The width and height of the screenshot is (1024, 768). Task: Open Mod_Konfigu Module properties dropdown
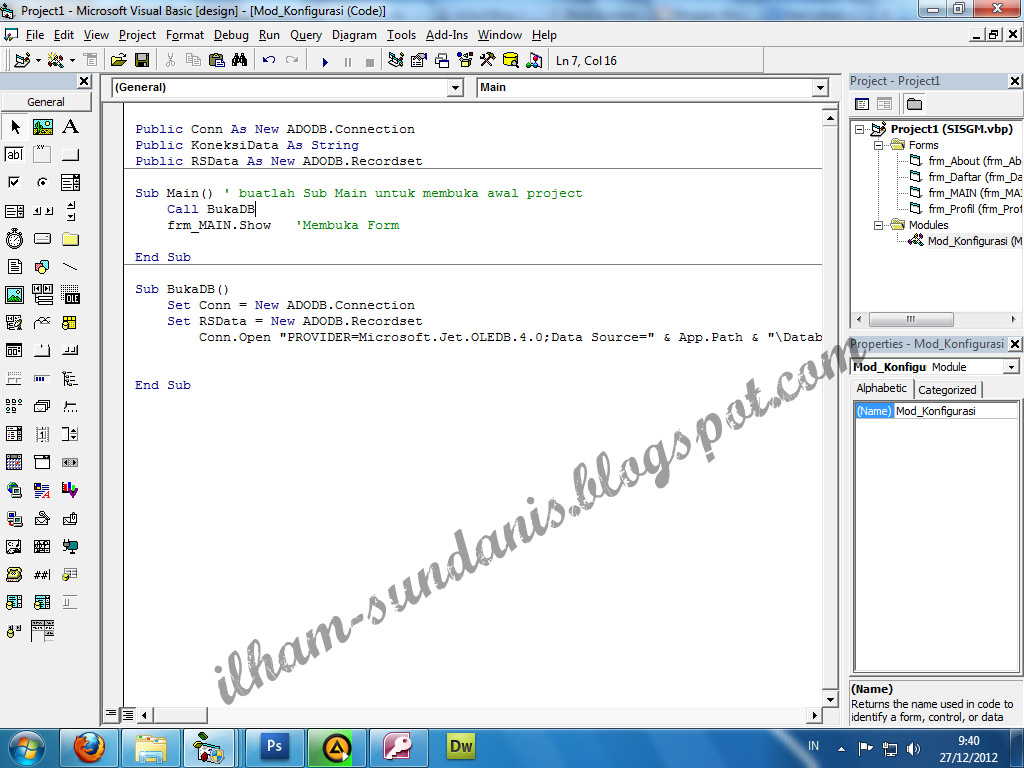coord(1011,367)
